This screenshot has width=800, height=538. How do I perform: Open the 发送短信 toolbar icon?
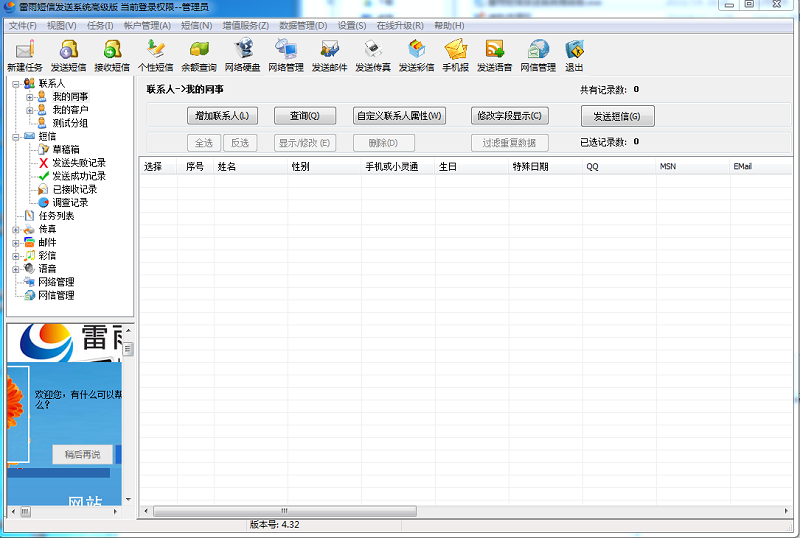point(68,55)
